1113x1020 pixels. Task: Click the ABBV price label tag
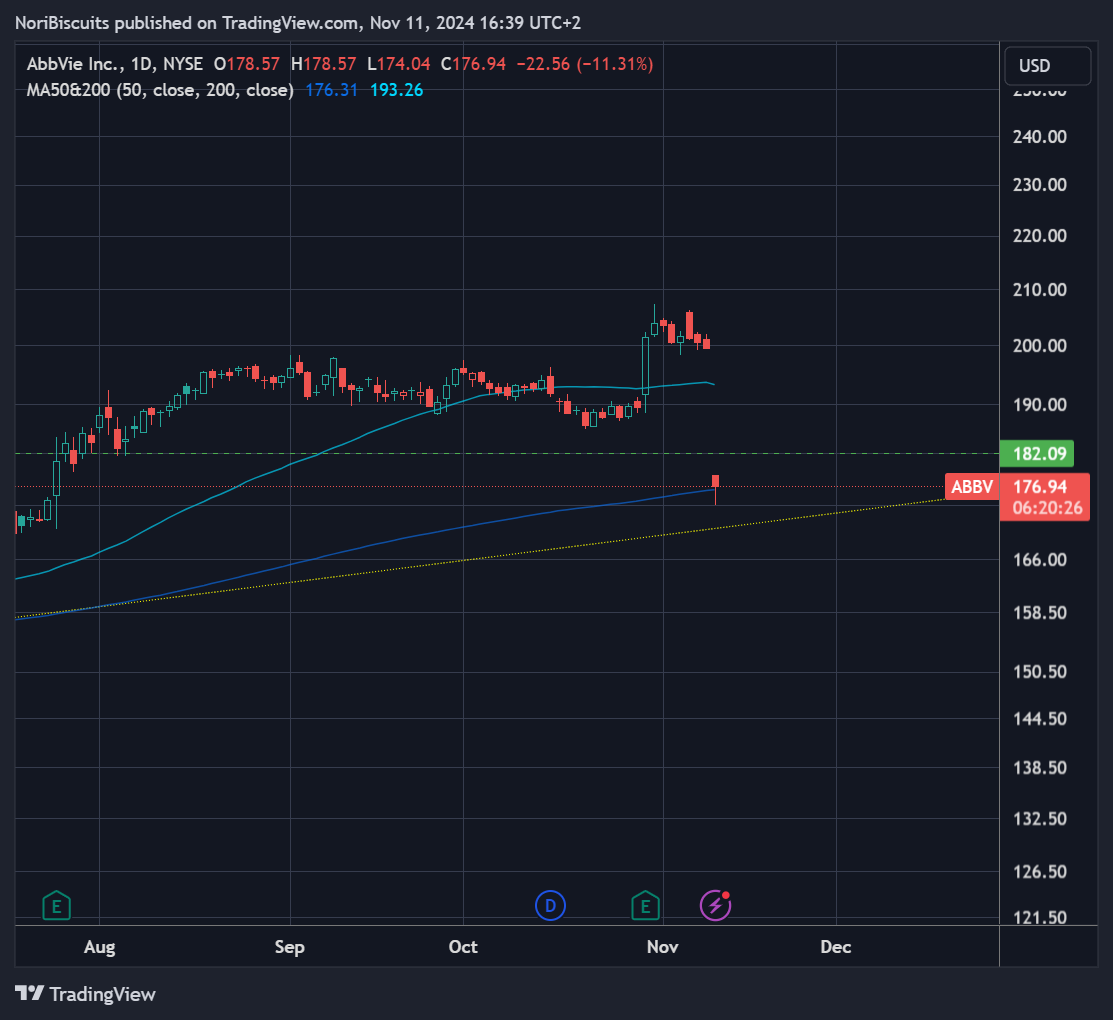pyautogui.click(x=972, y=487)
